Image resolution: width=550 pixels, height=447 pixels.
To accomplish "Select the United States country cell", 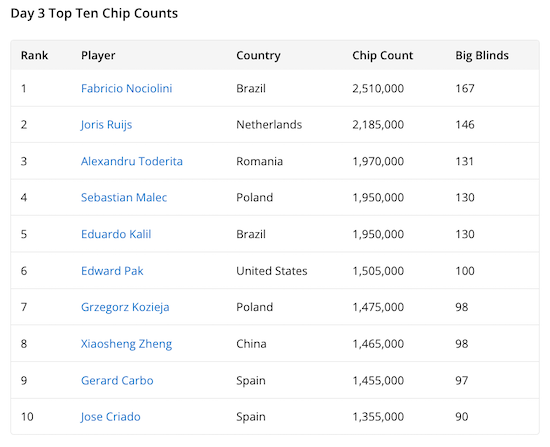I will click(x=271, y=271).
